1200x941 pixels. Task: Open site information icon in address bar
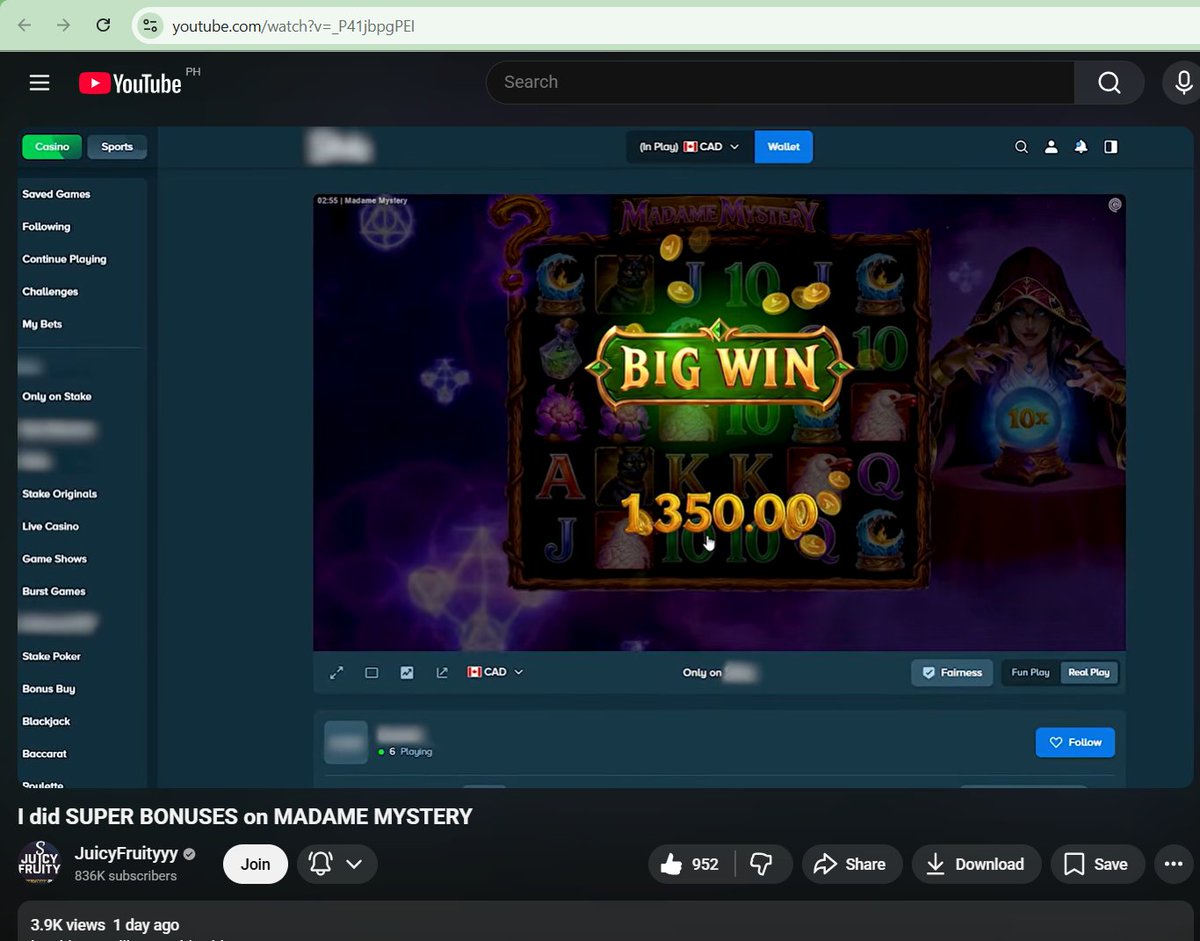[150, 26]
